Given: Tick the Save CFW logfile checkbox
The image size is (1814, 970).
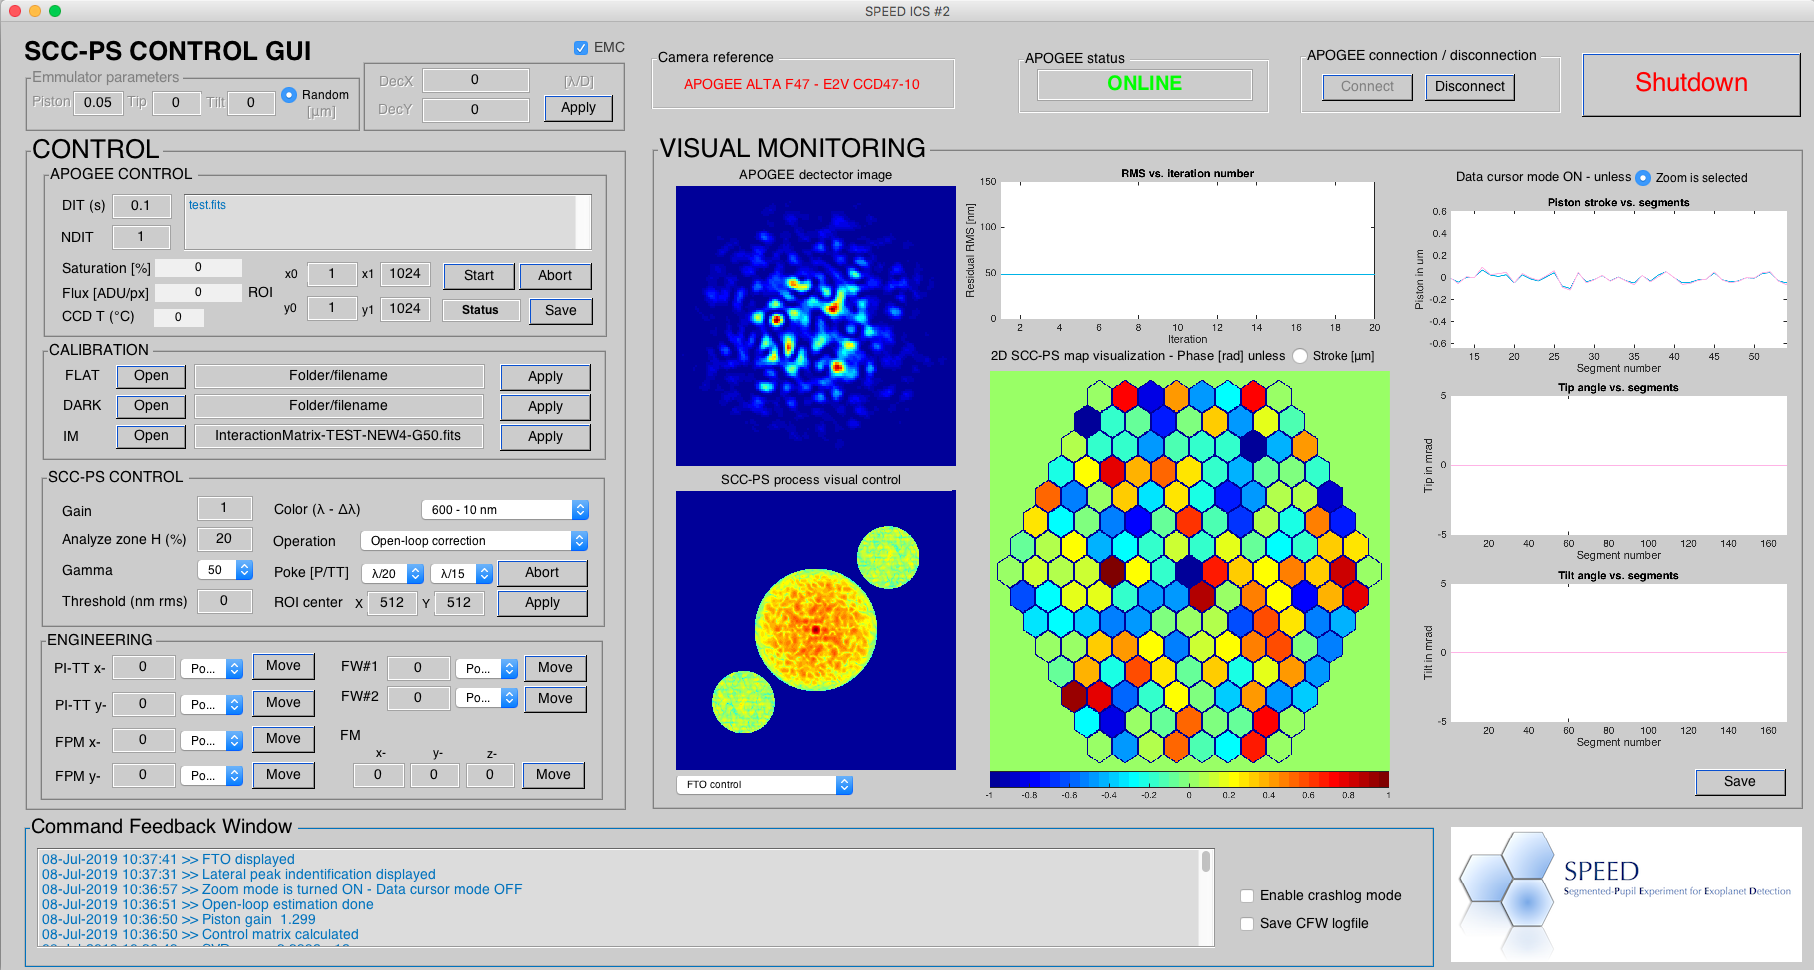Looking at the screenshot, I should coord(1247,924).
